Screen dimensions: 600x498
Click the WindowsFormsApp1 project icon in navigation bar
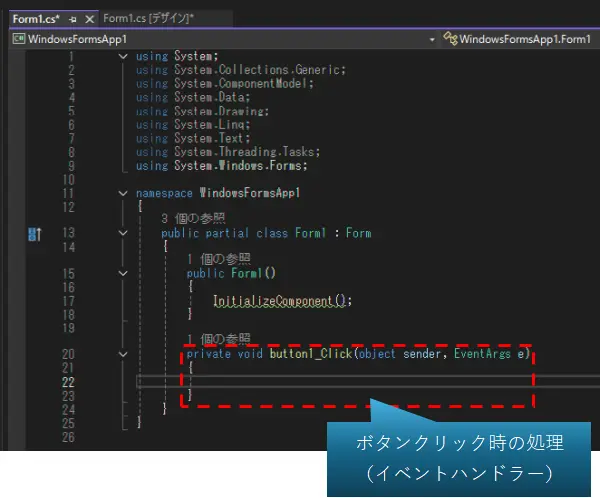point(19,39)
